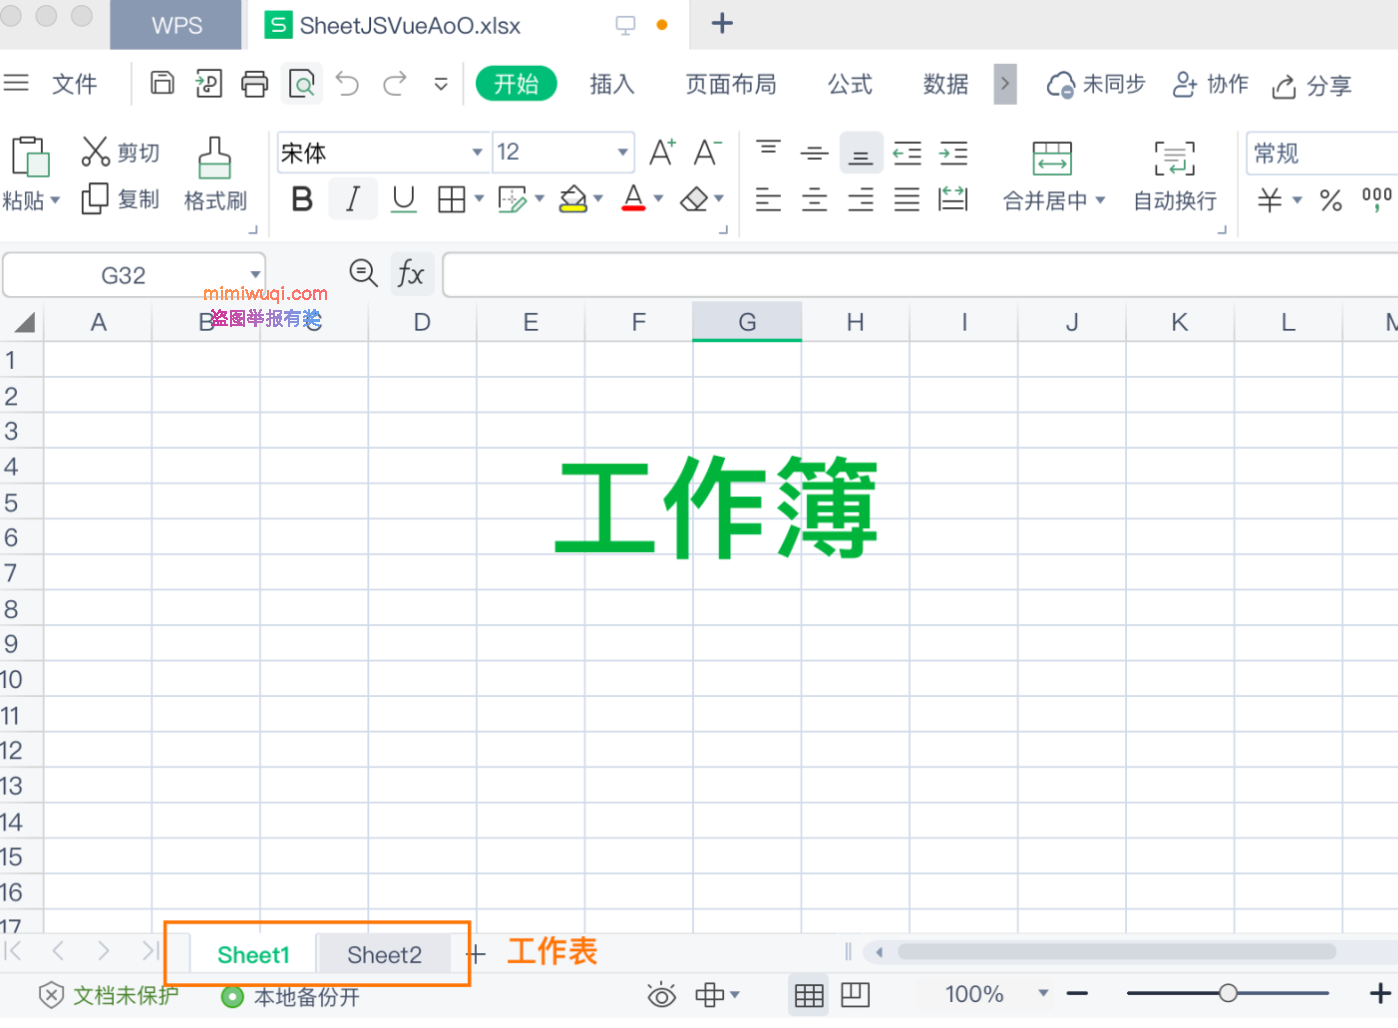Expand quick access toolbar customize arrow
This screenshot has width=1398, height=1028.
pos(440,84)
